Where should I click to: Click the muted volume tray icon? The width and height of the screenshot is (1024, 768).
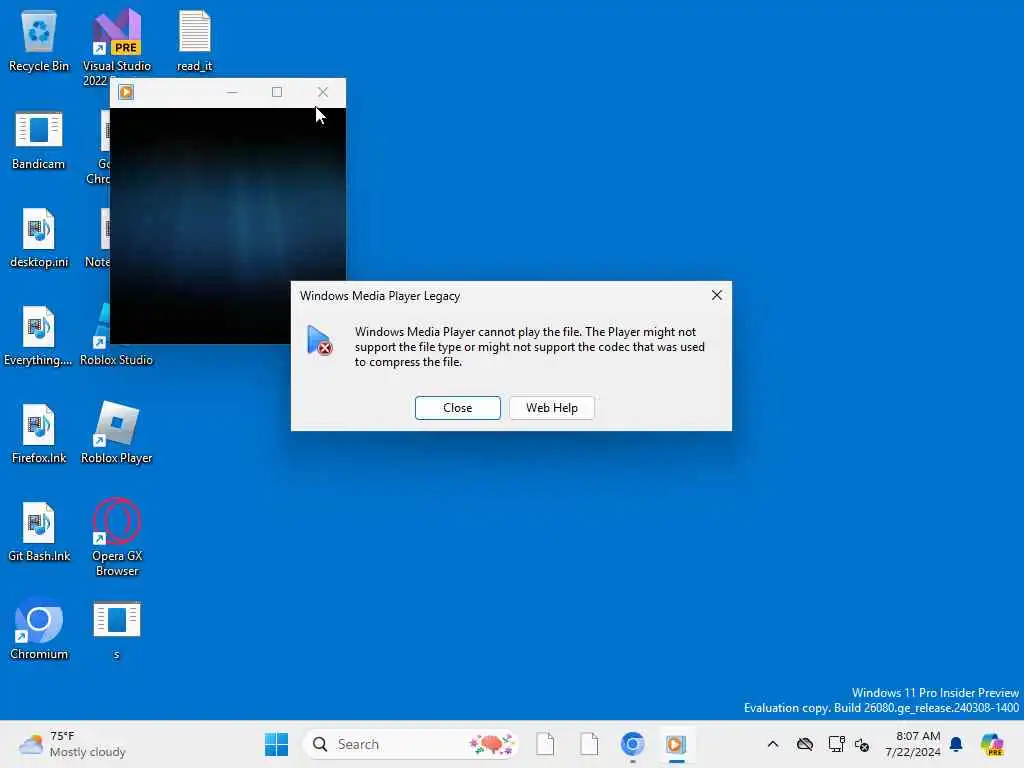[861, 744]
